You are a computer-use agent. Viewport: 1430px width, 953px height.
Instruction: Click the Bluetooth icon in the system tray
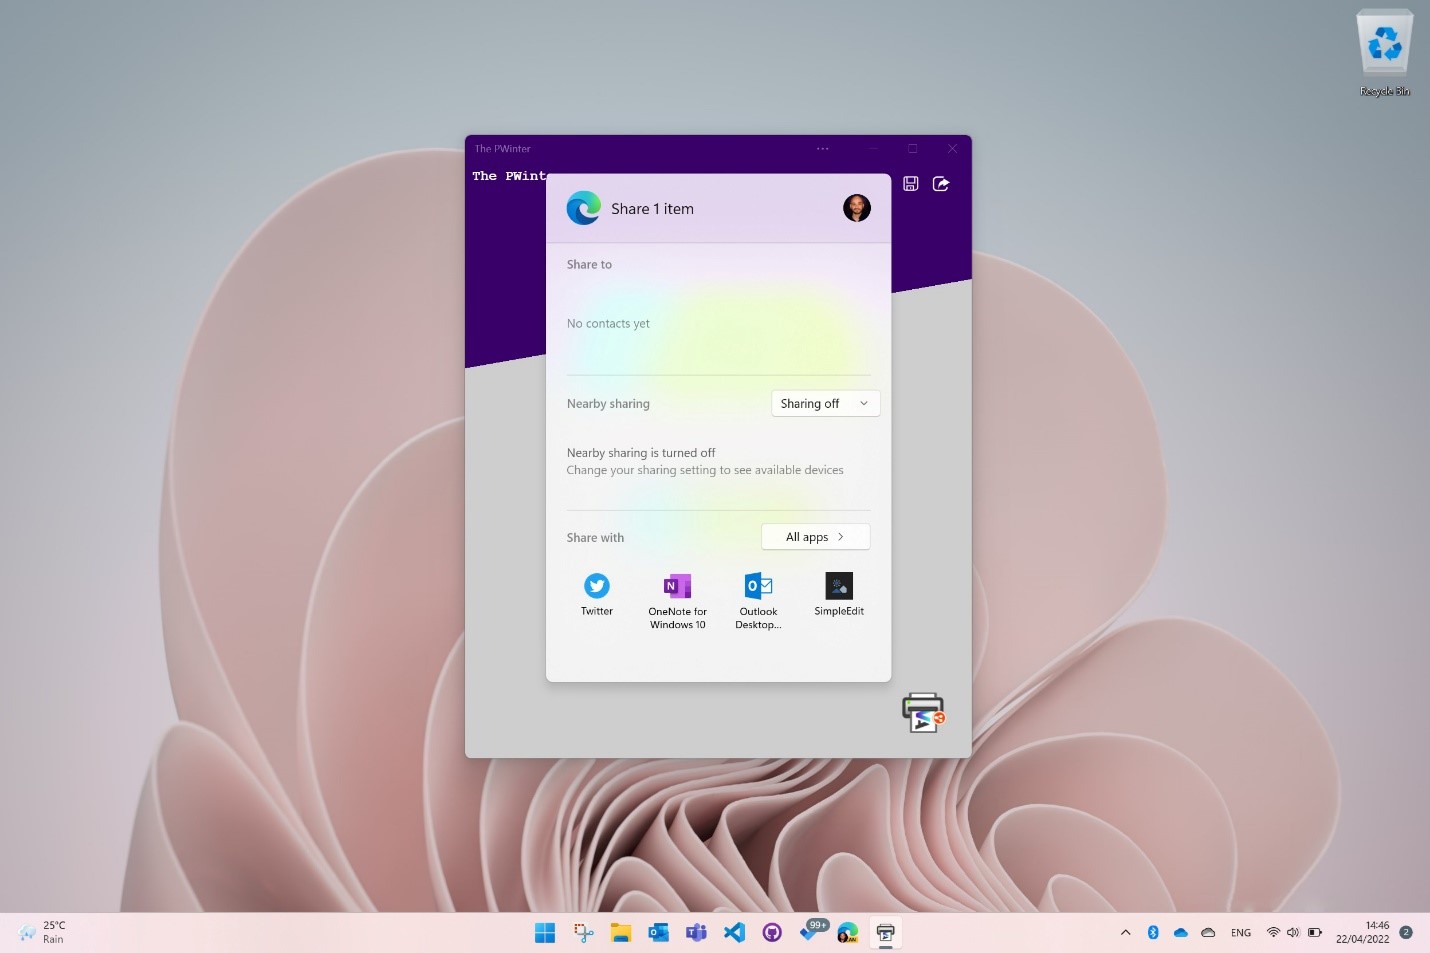tap(1153, 932)
